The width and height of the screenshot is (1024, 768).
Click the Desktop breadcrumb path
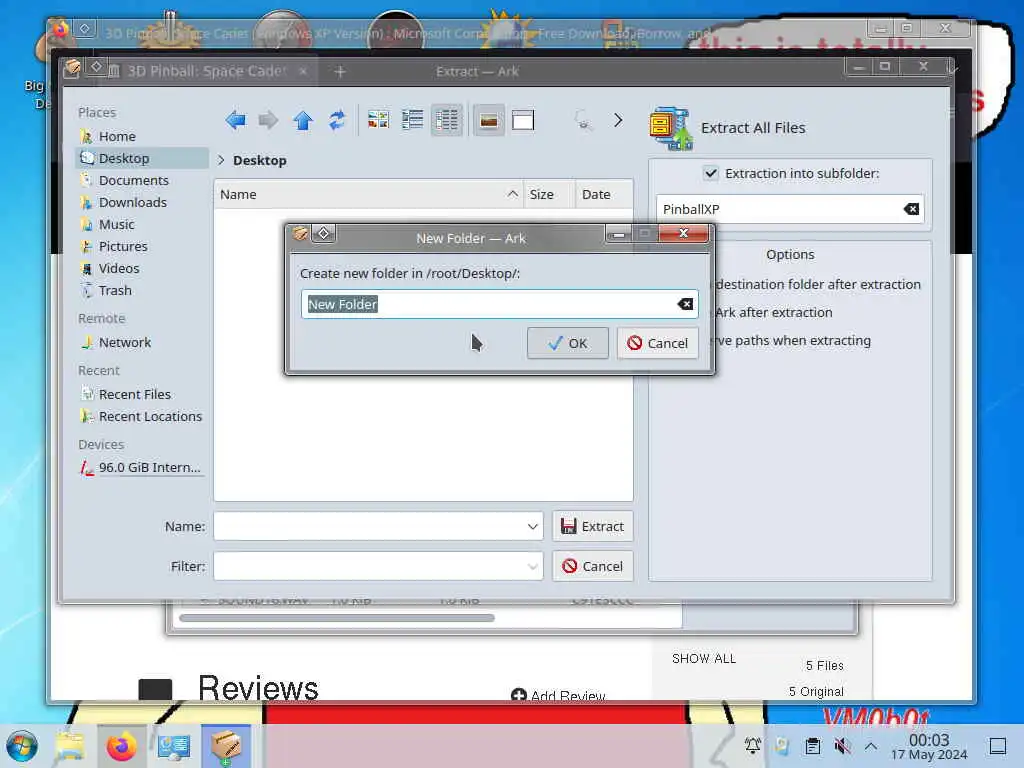click(x=259, y=161)
